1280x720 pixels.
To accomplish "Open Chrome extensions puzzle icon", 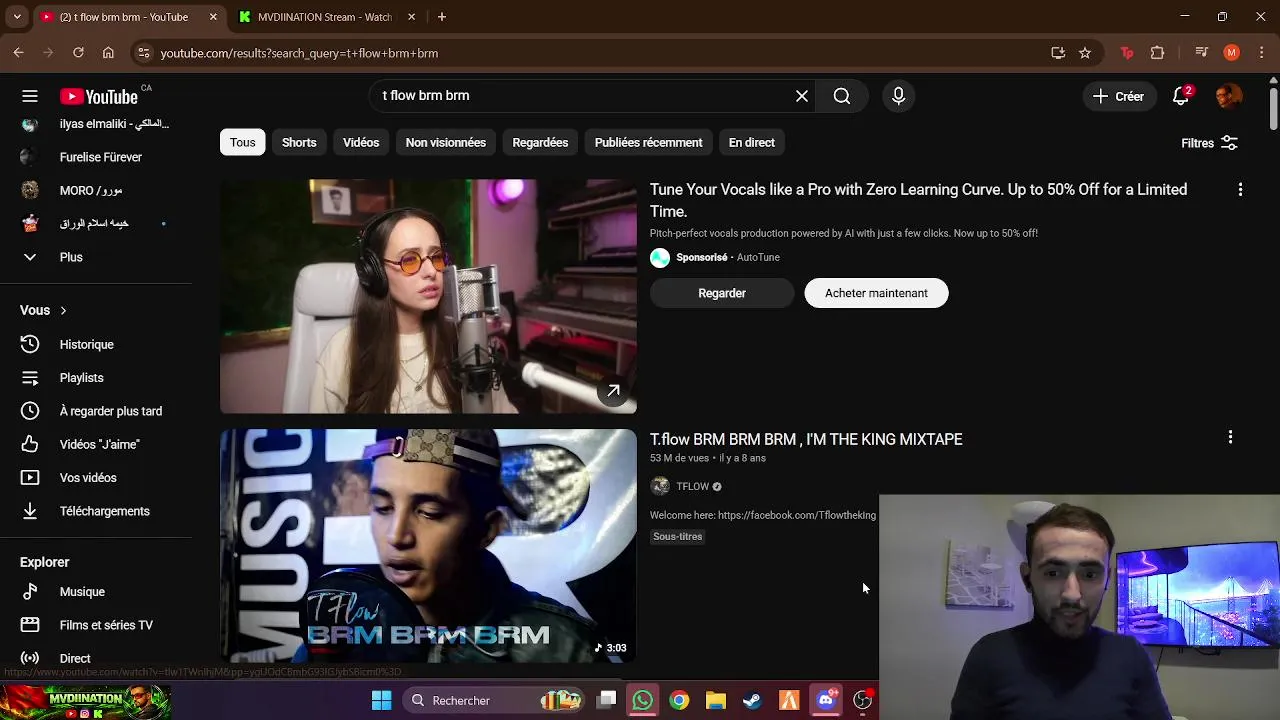I will 1158,53.
